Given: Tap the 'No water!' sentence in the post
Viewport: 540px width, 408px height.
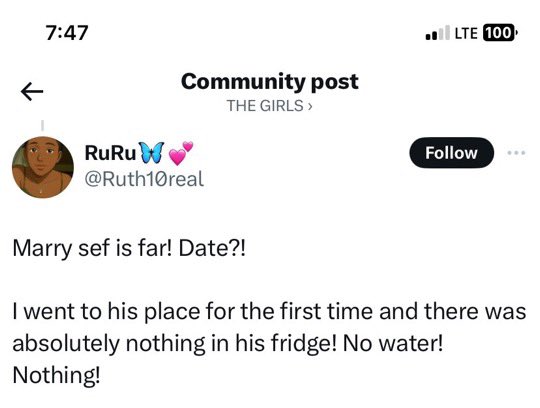Looking at the screenshot, I should point(393,343).
